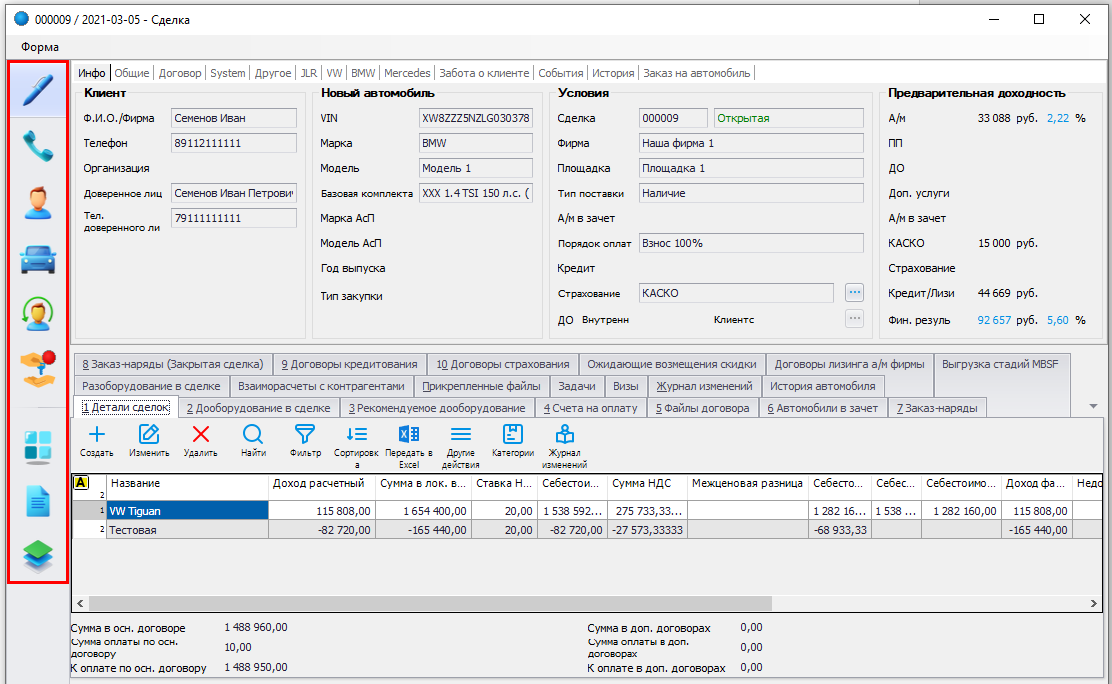Click the blue pen icon in sidebar

pyautogui.click(x=38, y=91)
